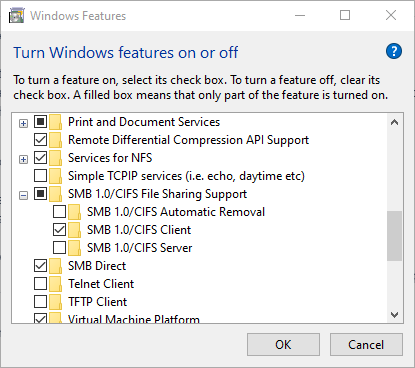Click the scrollbar up arrow

pos(394,122)
